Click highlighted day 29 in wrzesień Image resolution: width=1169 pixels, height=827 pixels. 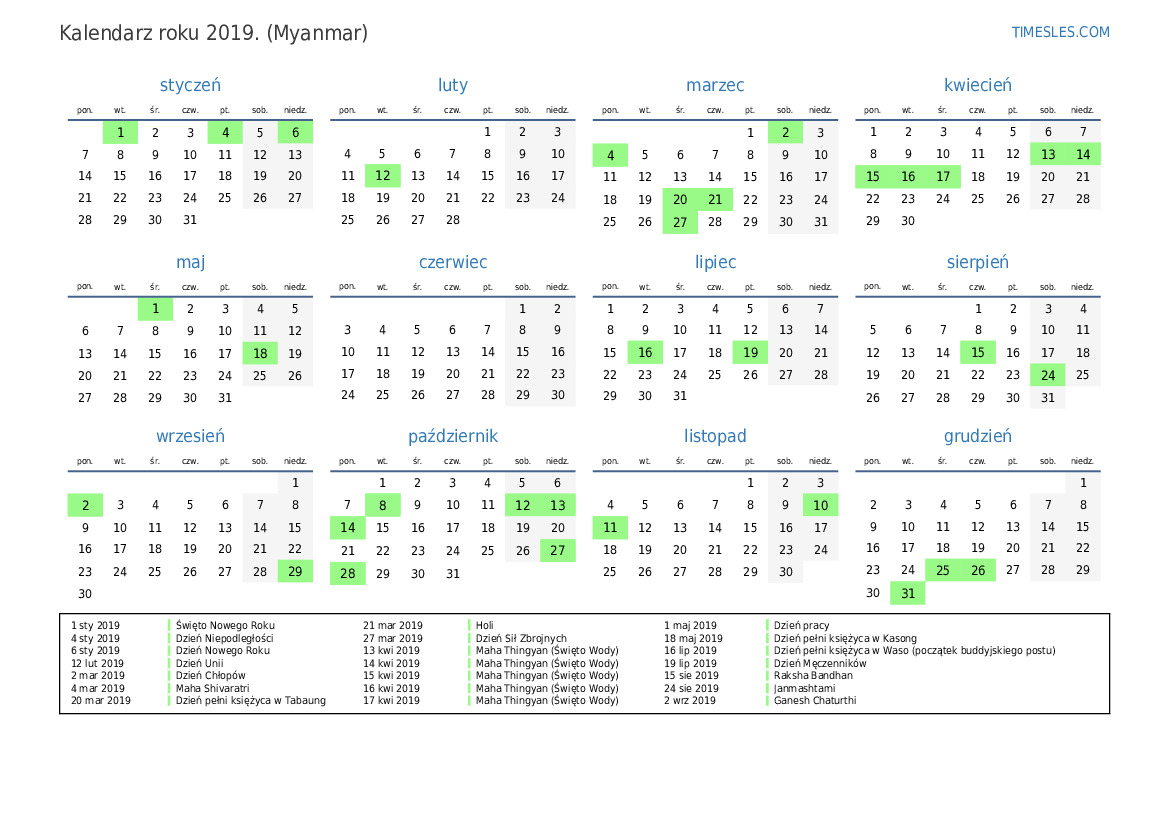click(295, 572)
